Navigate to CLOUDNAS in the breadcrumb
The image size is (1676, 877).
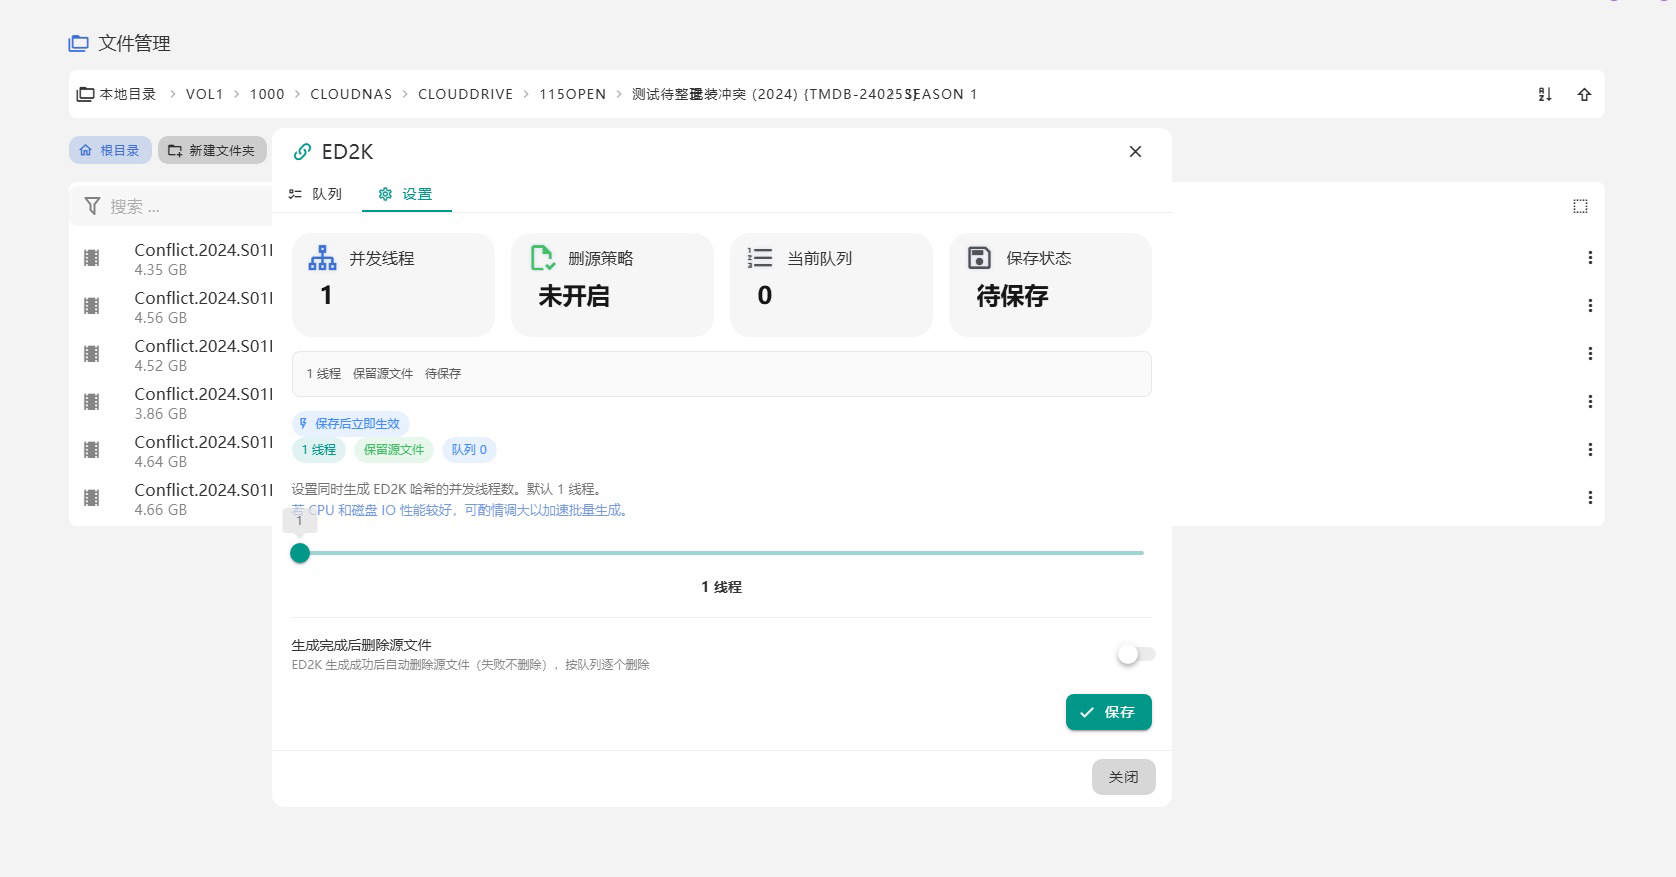tap(351, 94)
